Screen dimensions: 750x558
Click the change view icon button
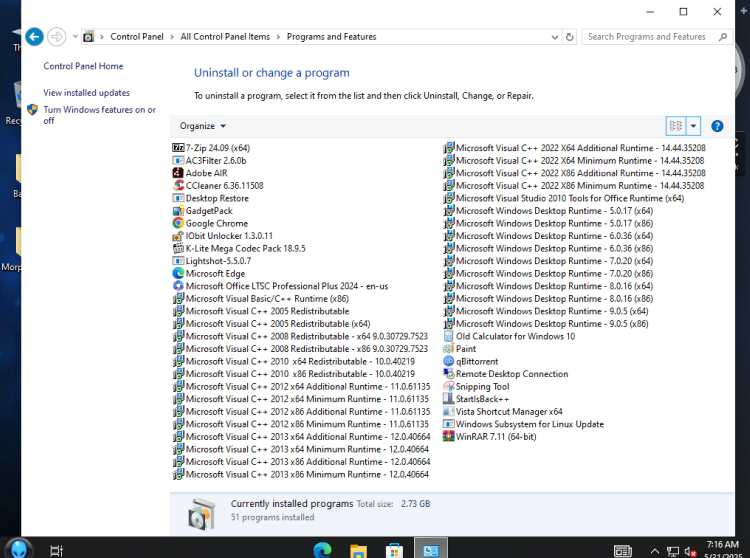pyautogui.click(x=675, y=126)
